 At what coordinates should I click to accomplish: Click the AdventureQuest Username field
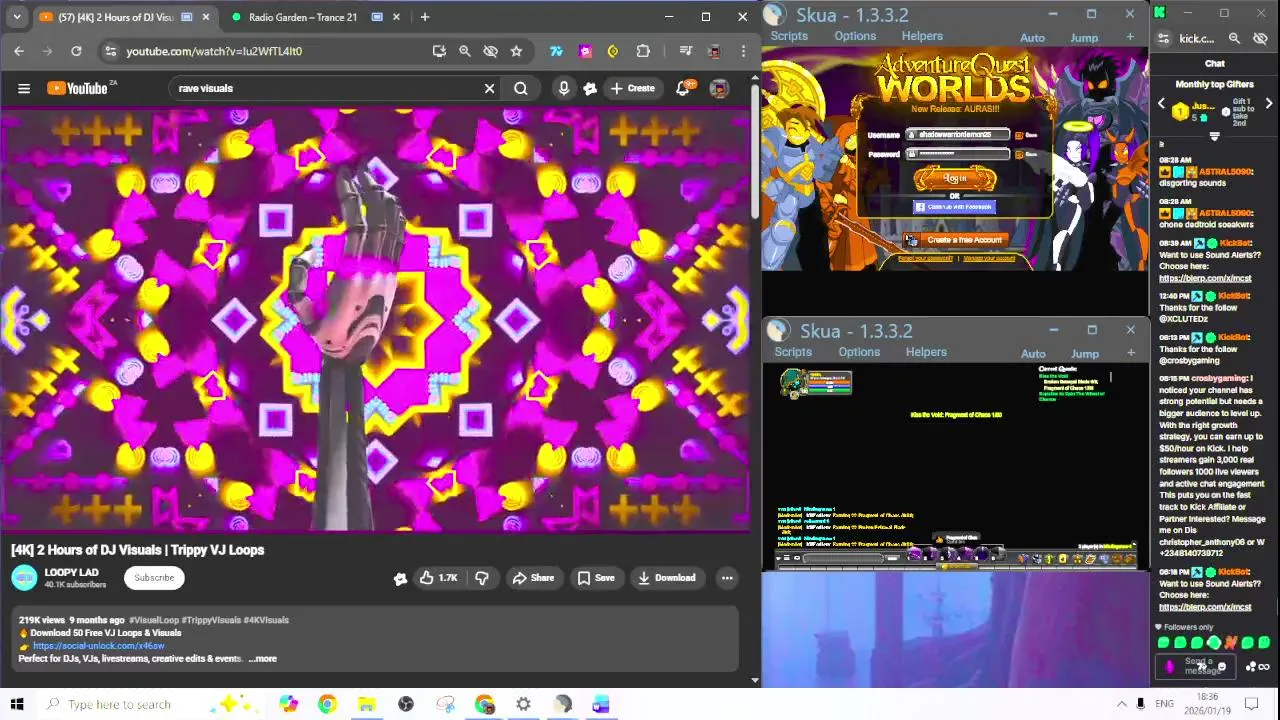tap(958, 134)
